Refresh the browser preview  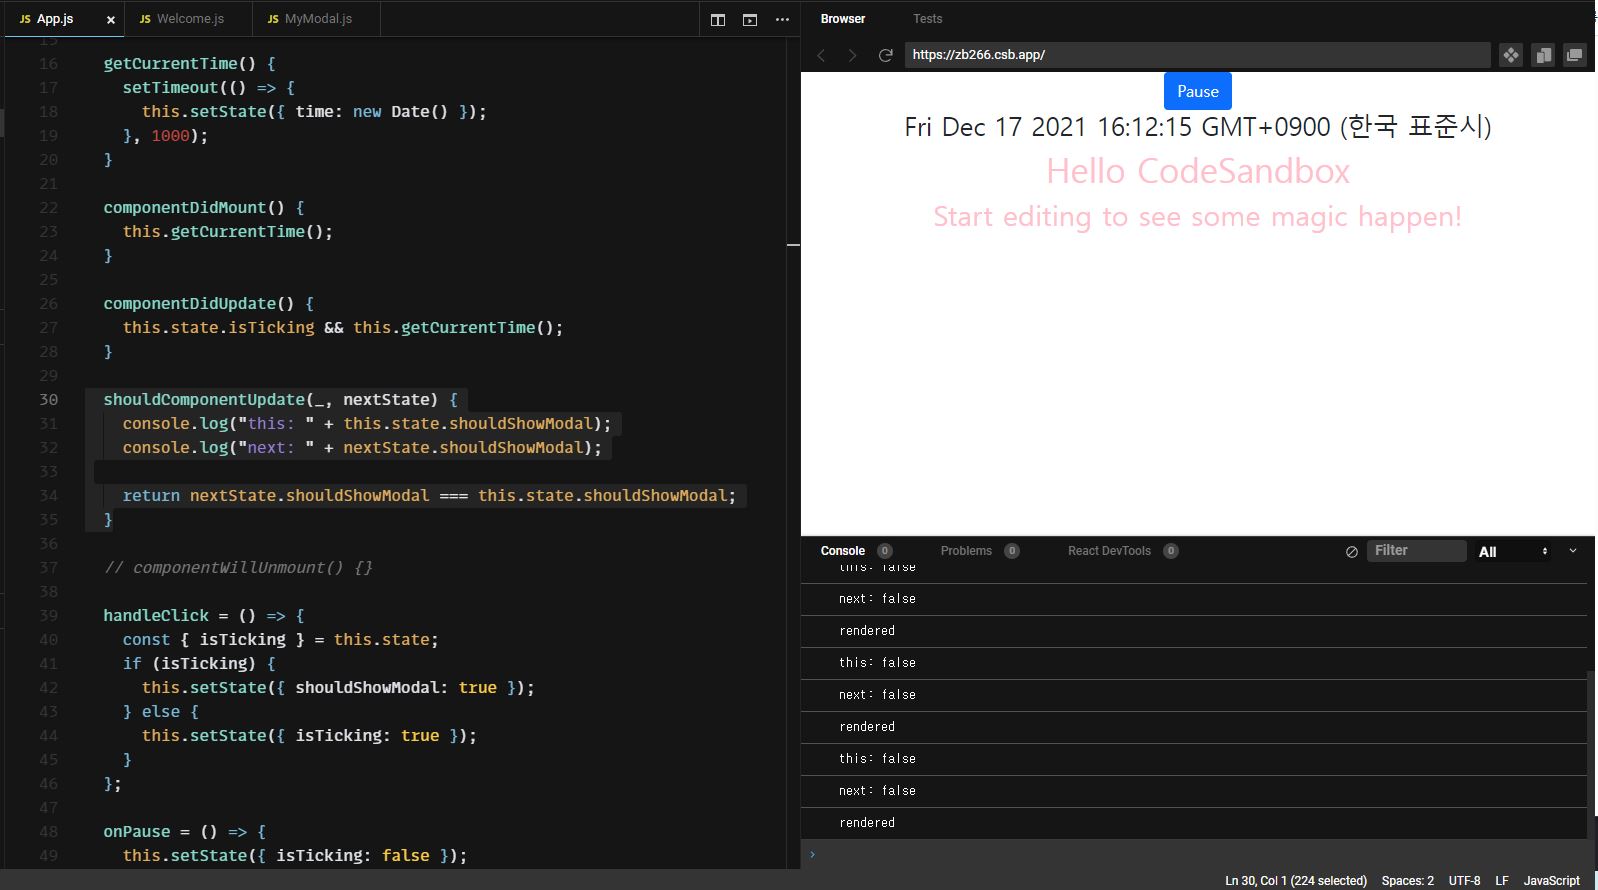tap(885, 55)
